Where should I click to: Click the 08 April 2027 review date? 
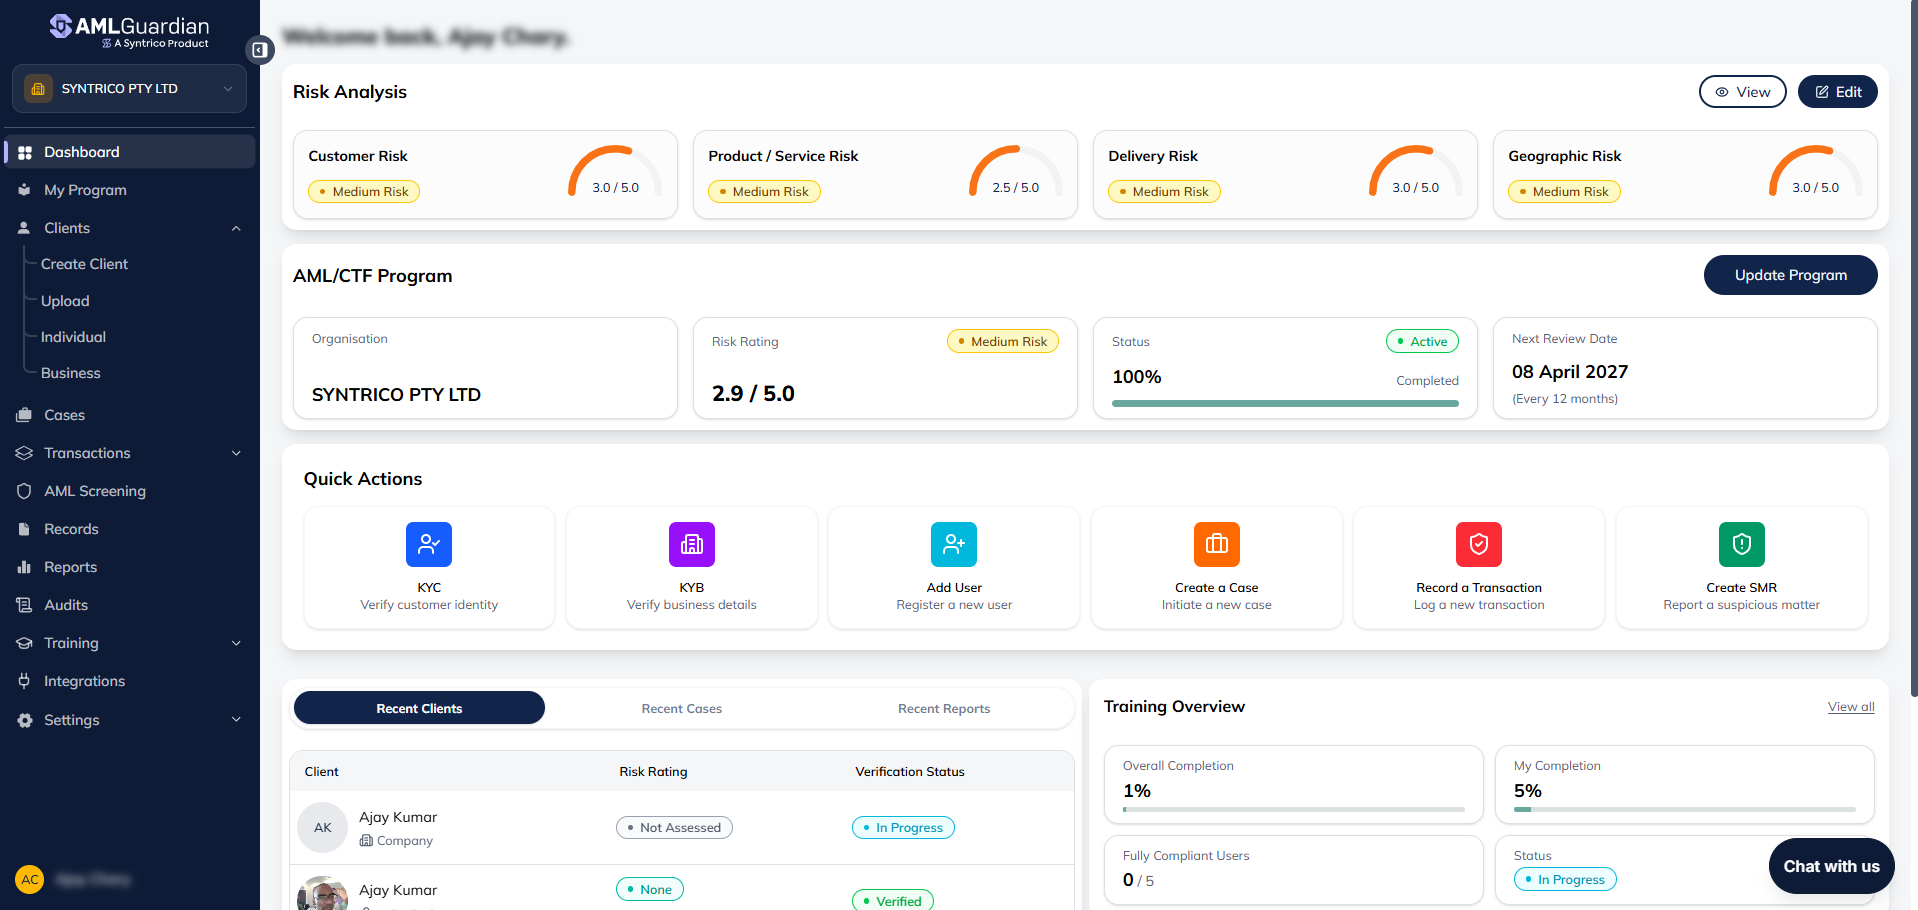tap(1570, 372)
